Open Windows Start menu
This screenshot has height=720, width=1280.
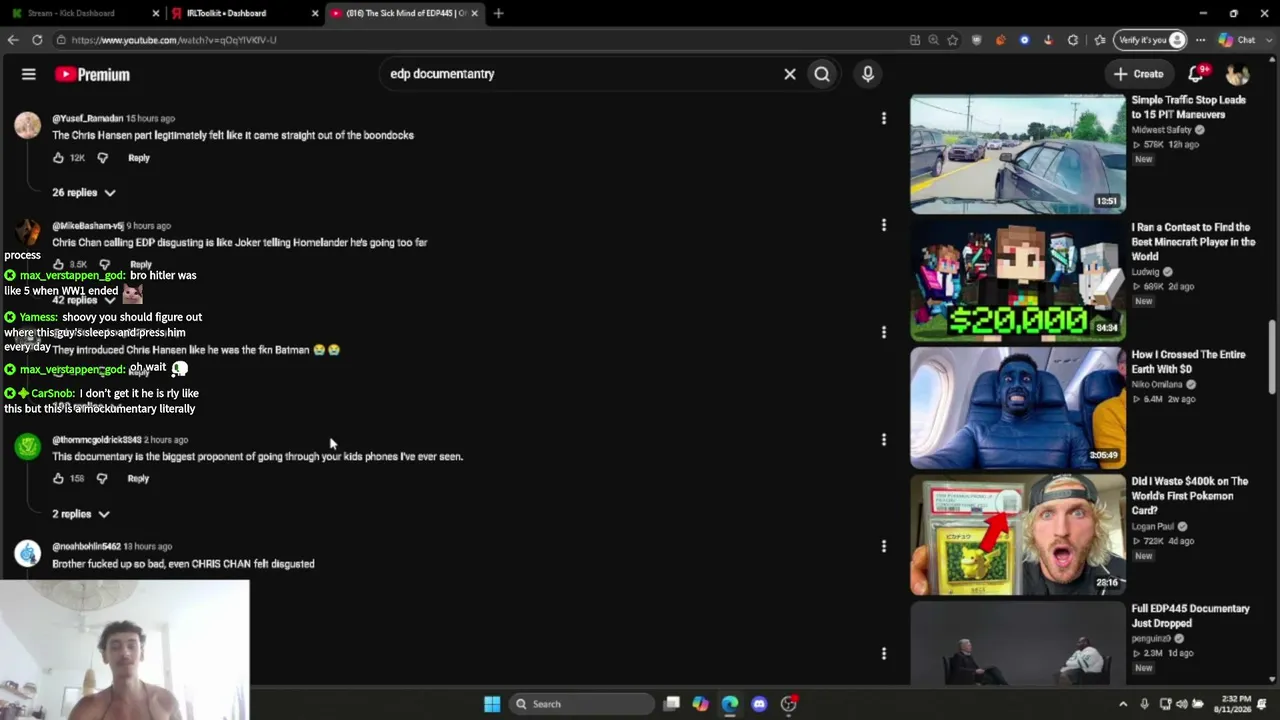click(x=492, y=704)
